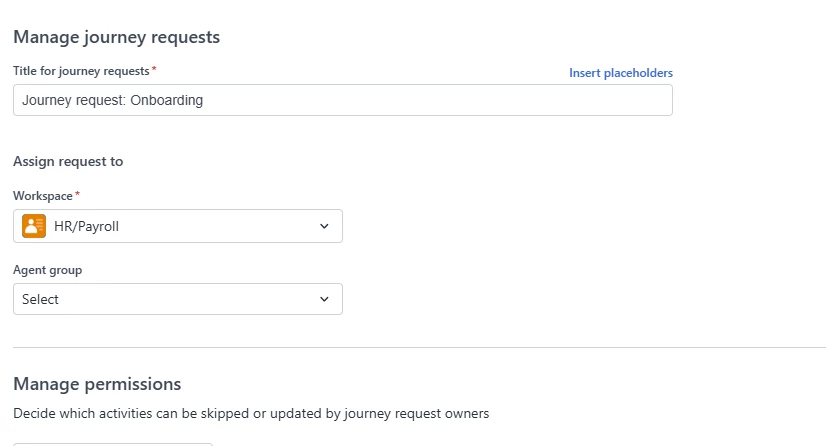Click the red asterisk beside the Title label

click(x=154, y=70)
